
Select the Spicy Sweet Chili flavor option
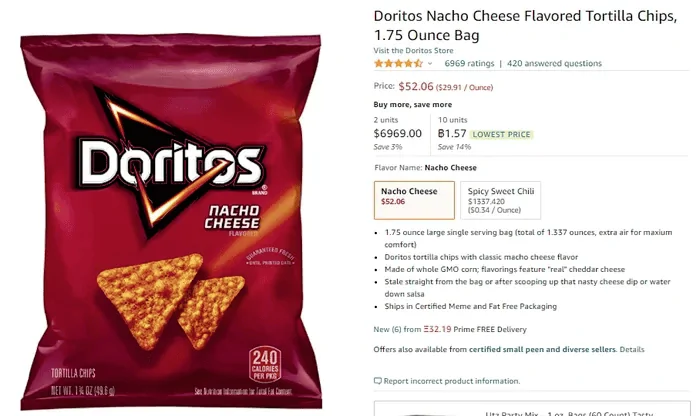(500, 200)
